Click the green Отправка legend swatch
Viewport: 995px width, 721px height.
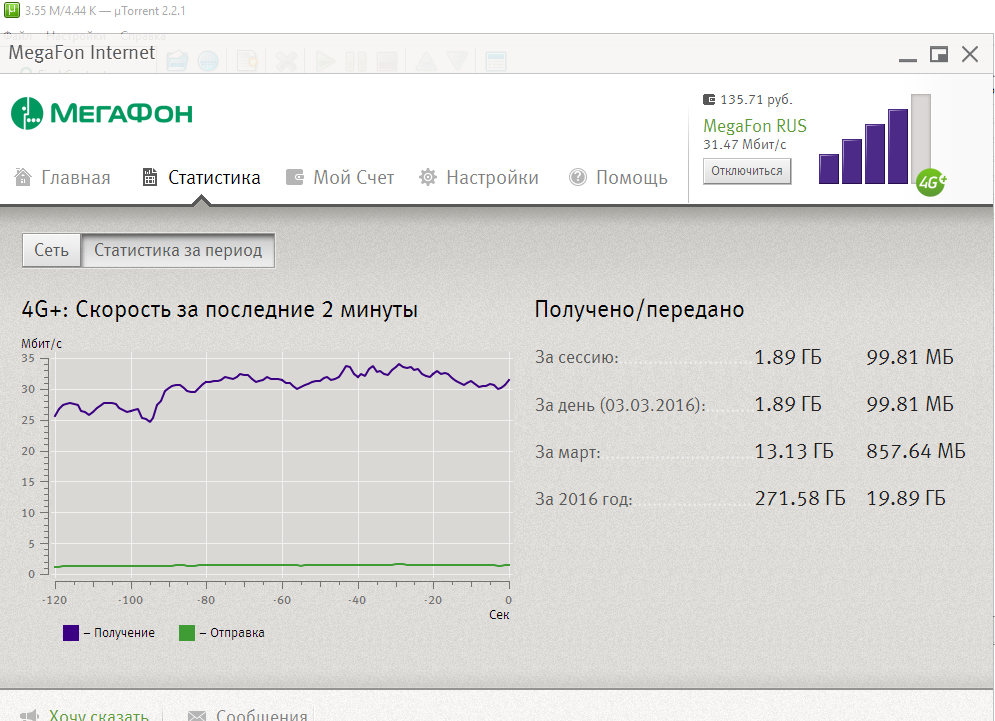[x=187, y=633]
